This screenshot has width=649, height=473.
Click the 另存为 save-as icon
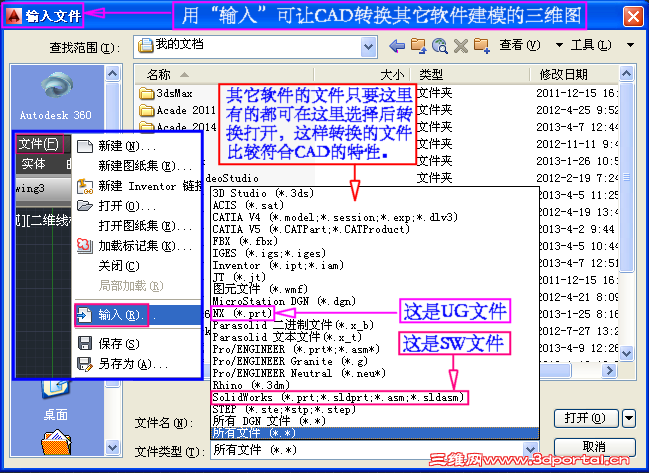coord(85,364)
